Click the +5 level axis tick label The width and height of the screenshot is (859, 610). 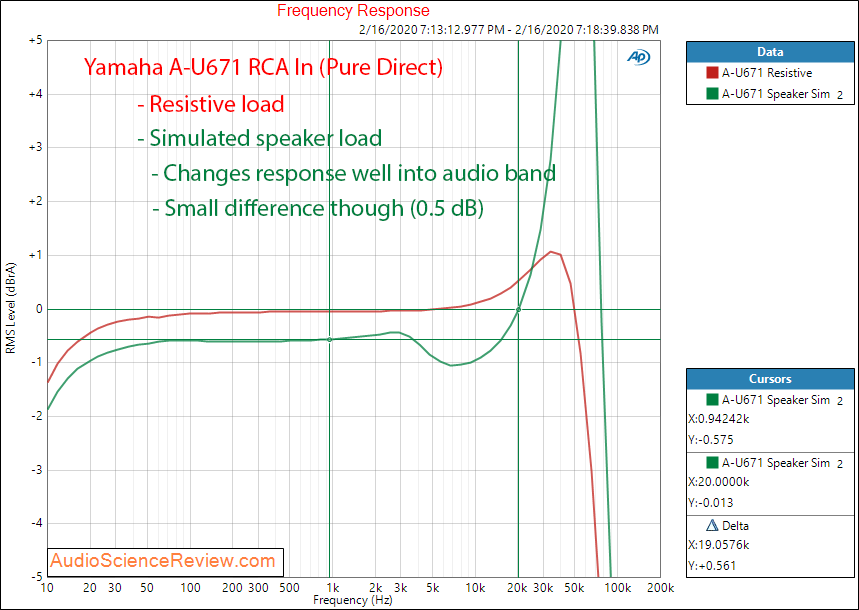(35, 41)
